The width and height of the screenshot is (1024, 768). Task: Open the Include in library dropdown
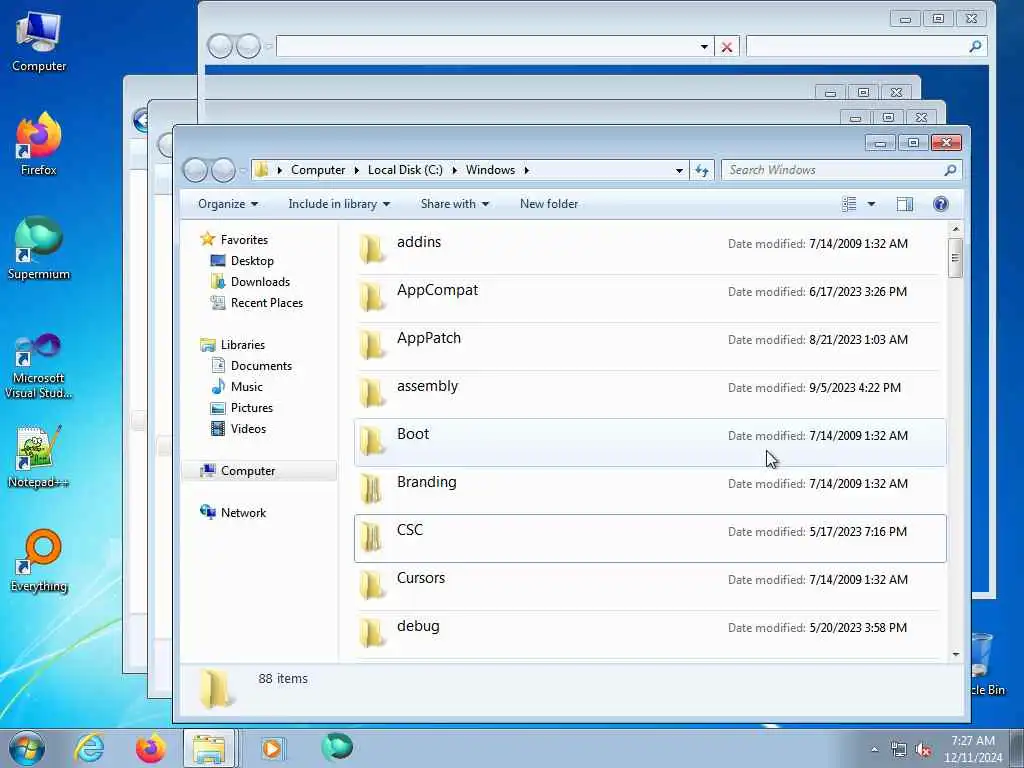point(339,204)
